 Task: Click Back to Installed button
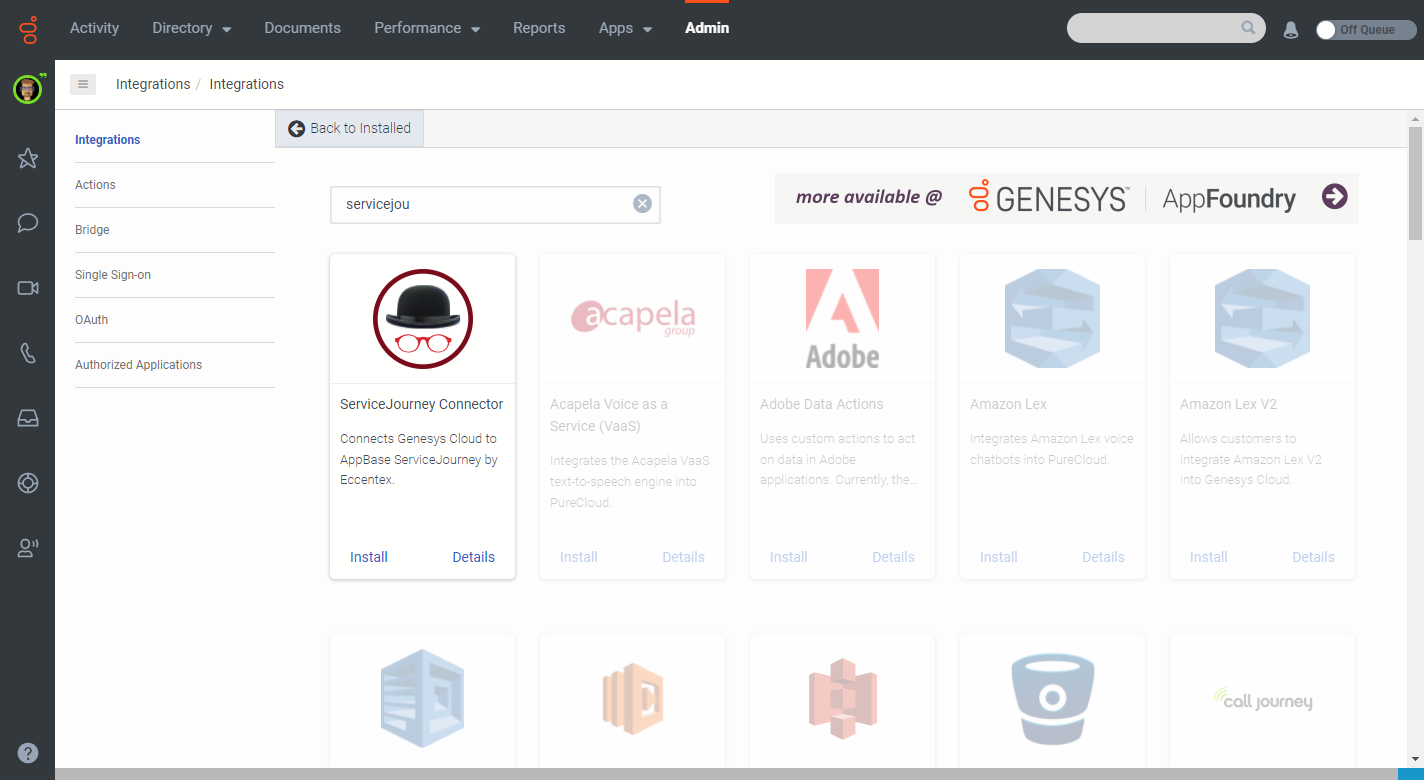pos(350,128)
